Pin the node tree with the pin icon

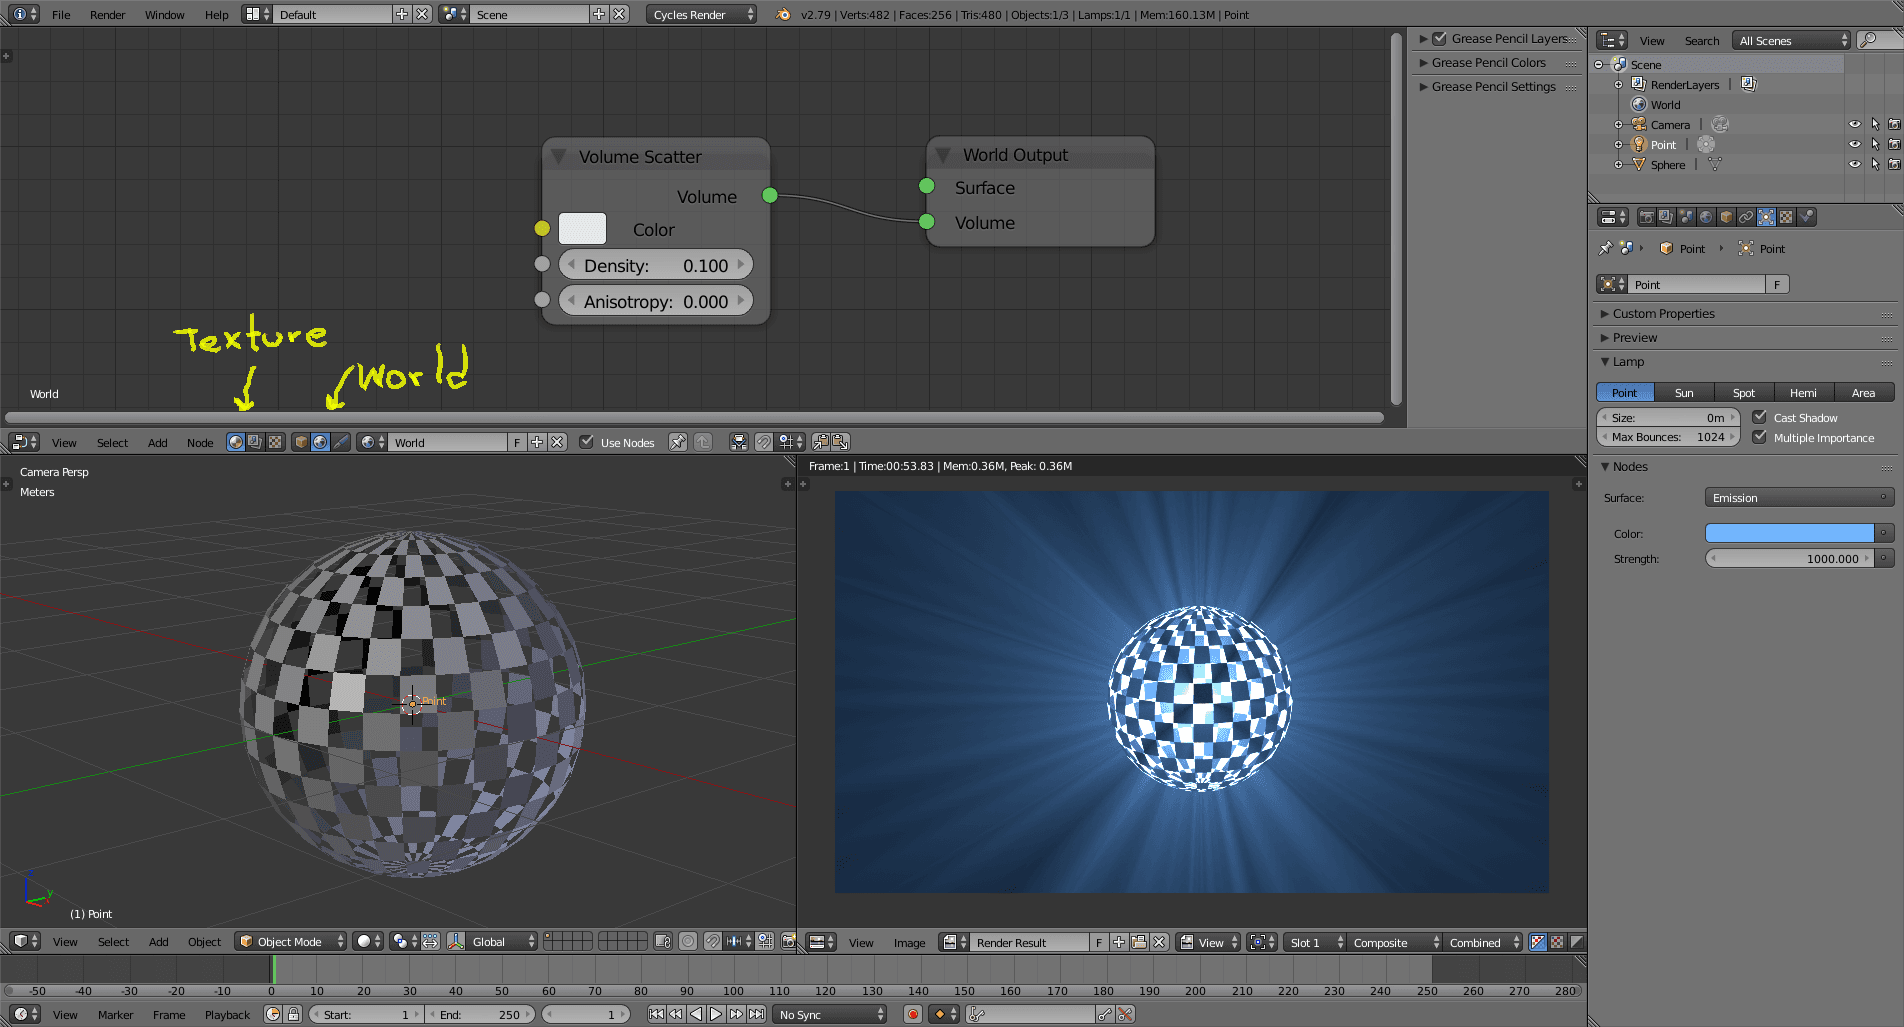(677, 442)
